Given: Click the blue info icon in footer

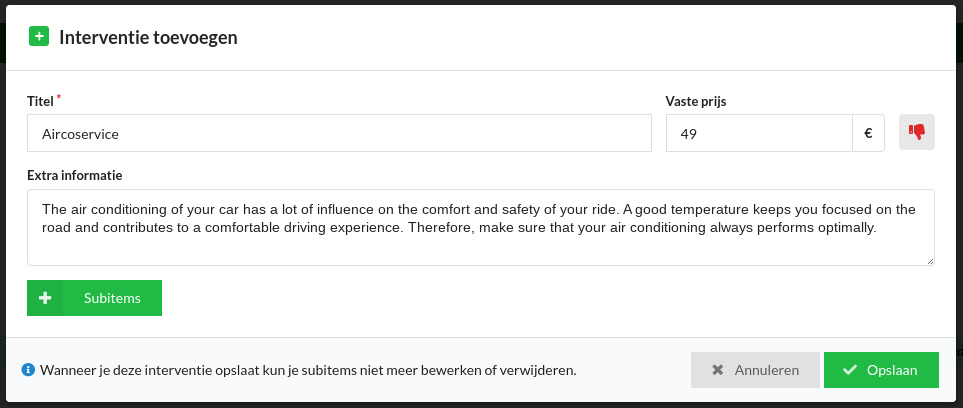Looking at the screenshot, I should click(28, 370).
